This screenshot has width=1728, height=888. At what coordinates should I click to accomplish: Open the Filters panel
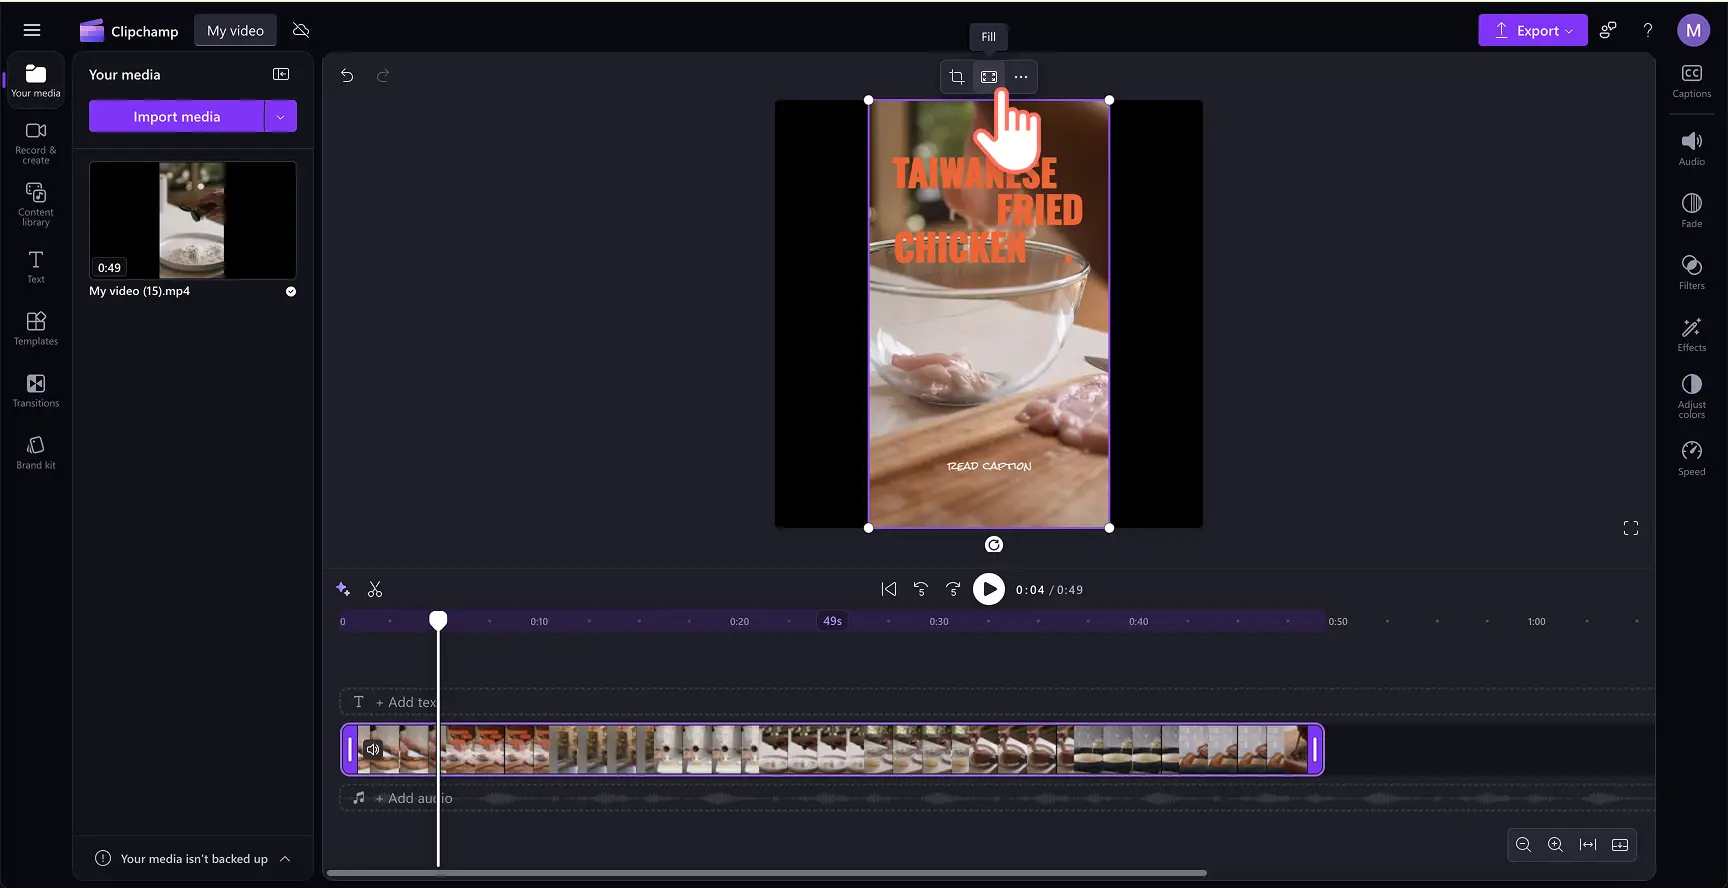(1691, 272)
